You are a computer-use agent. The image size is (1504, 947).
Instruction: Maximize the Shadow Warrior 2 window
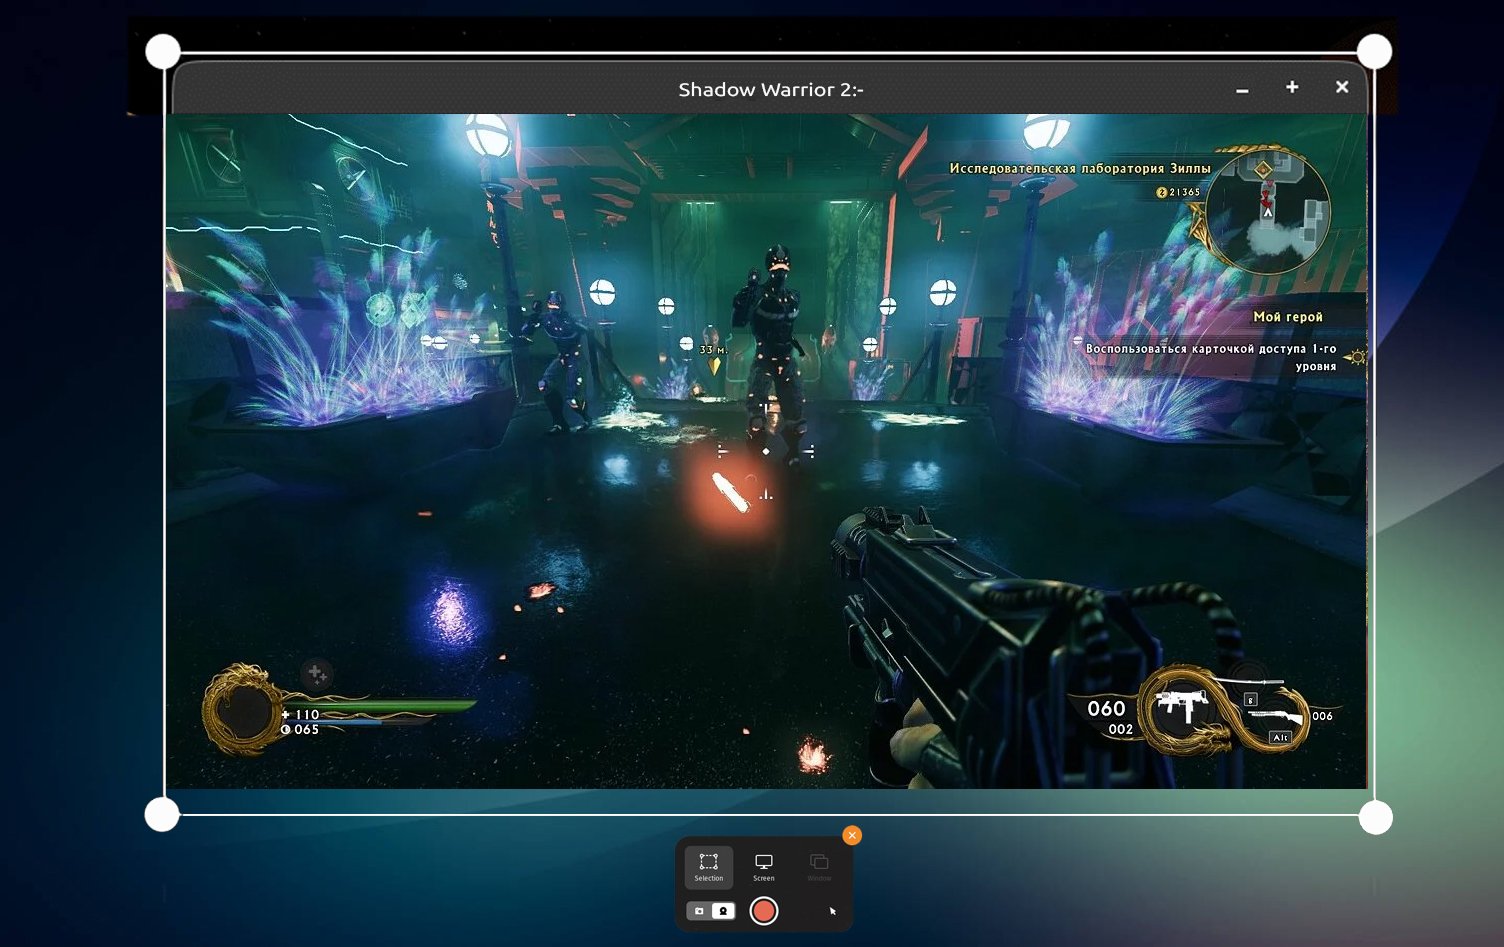1292,88
